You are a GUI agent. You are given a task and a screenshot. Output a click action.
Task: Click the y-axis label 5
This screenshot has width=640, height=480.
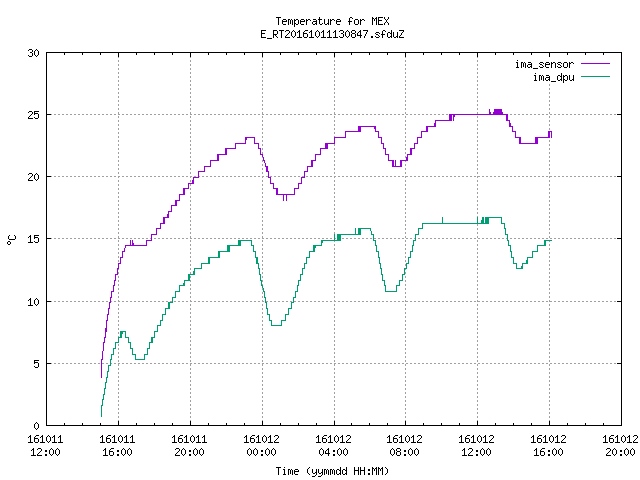pos(36,364)
